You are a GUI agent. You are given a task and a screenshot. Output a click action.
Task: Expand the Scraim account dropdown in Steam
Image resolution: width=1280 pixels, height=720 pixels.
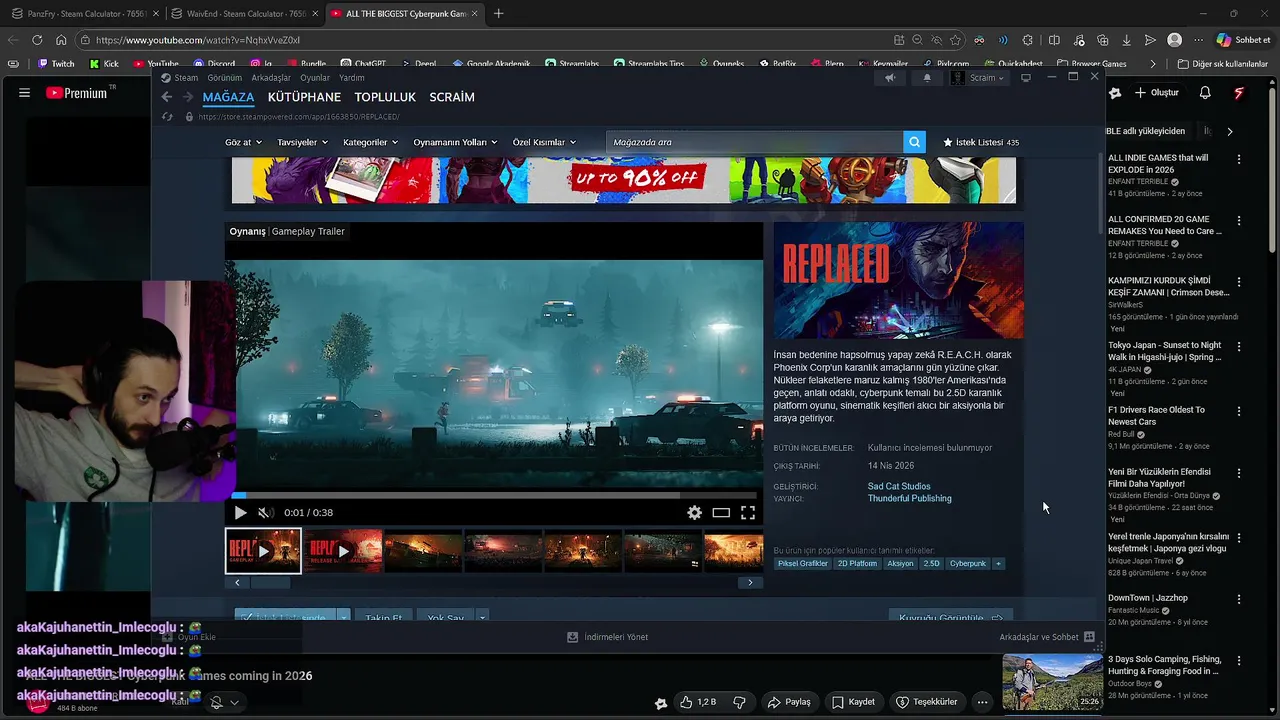click(978, 77)
